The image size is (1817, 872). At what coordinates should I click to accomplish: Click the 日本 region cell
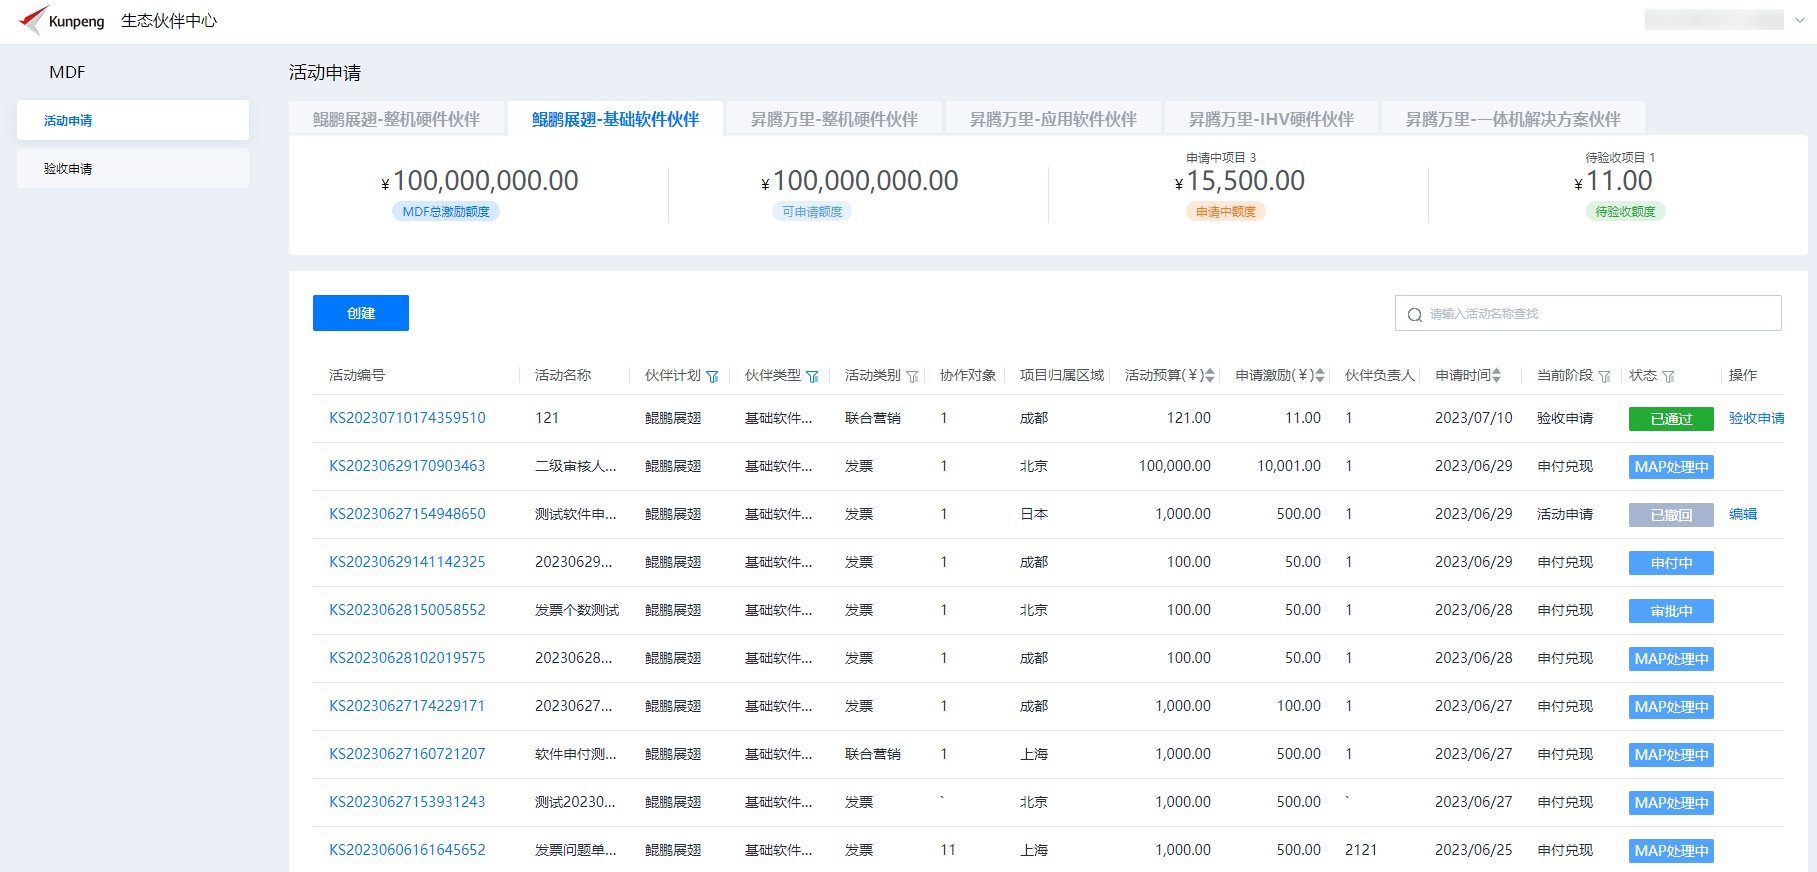tap(1034, 514)
